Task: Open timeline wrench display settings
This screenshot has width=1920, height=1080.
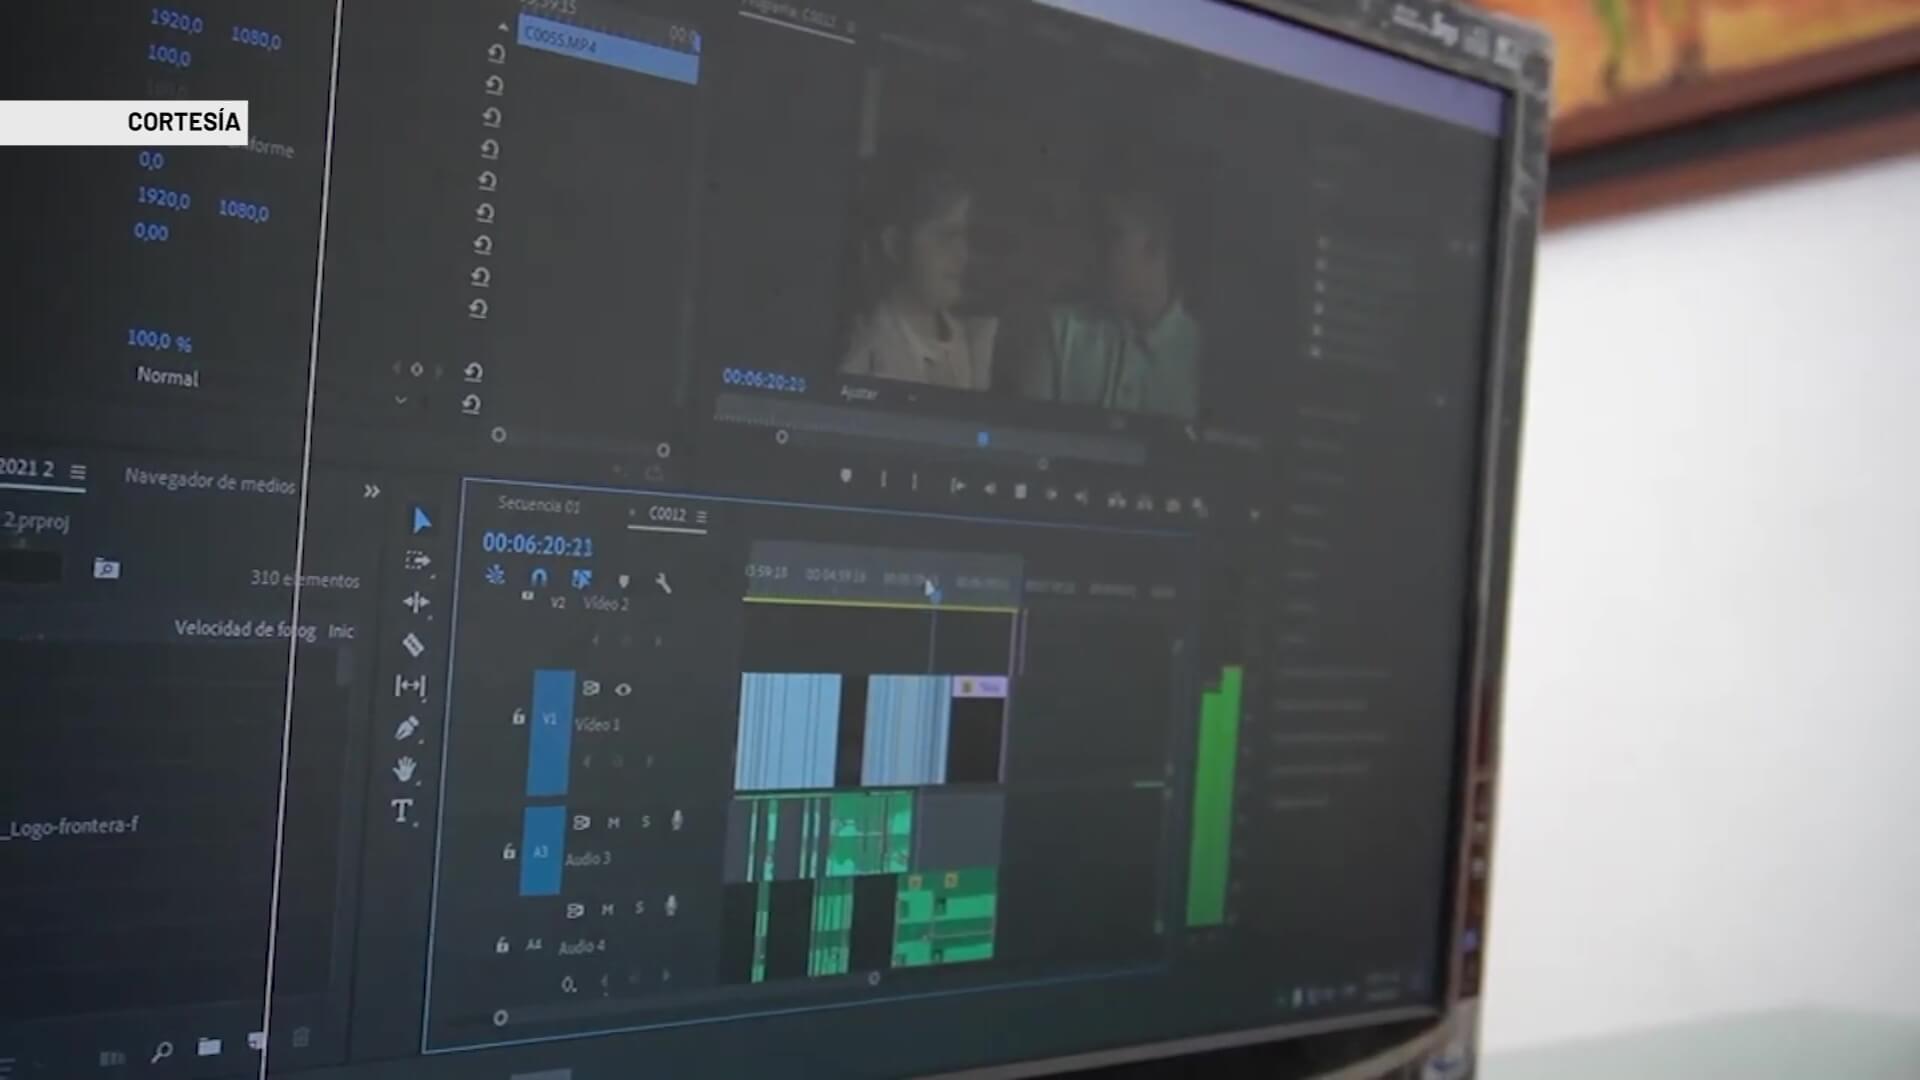Action: pyautogui.click(x=662, y=582)
